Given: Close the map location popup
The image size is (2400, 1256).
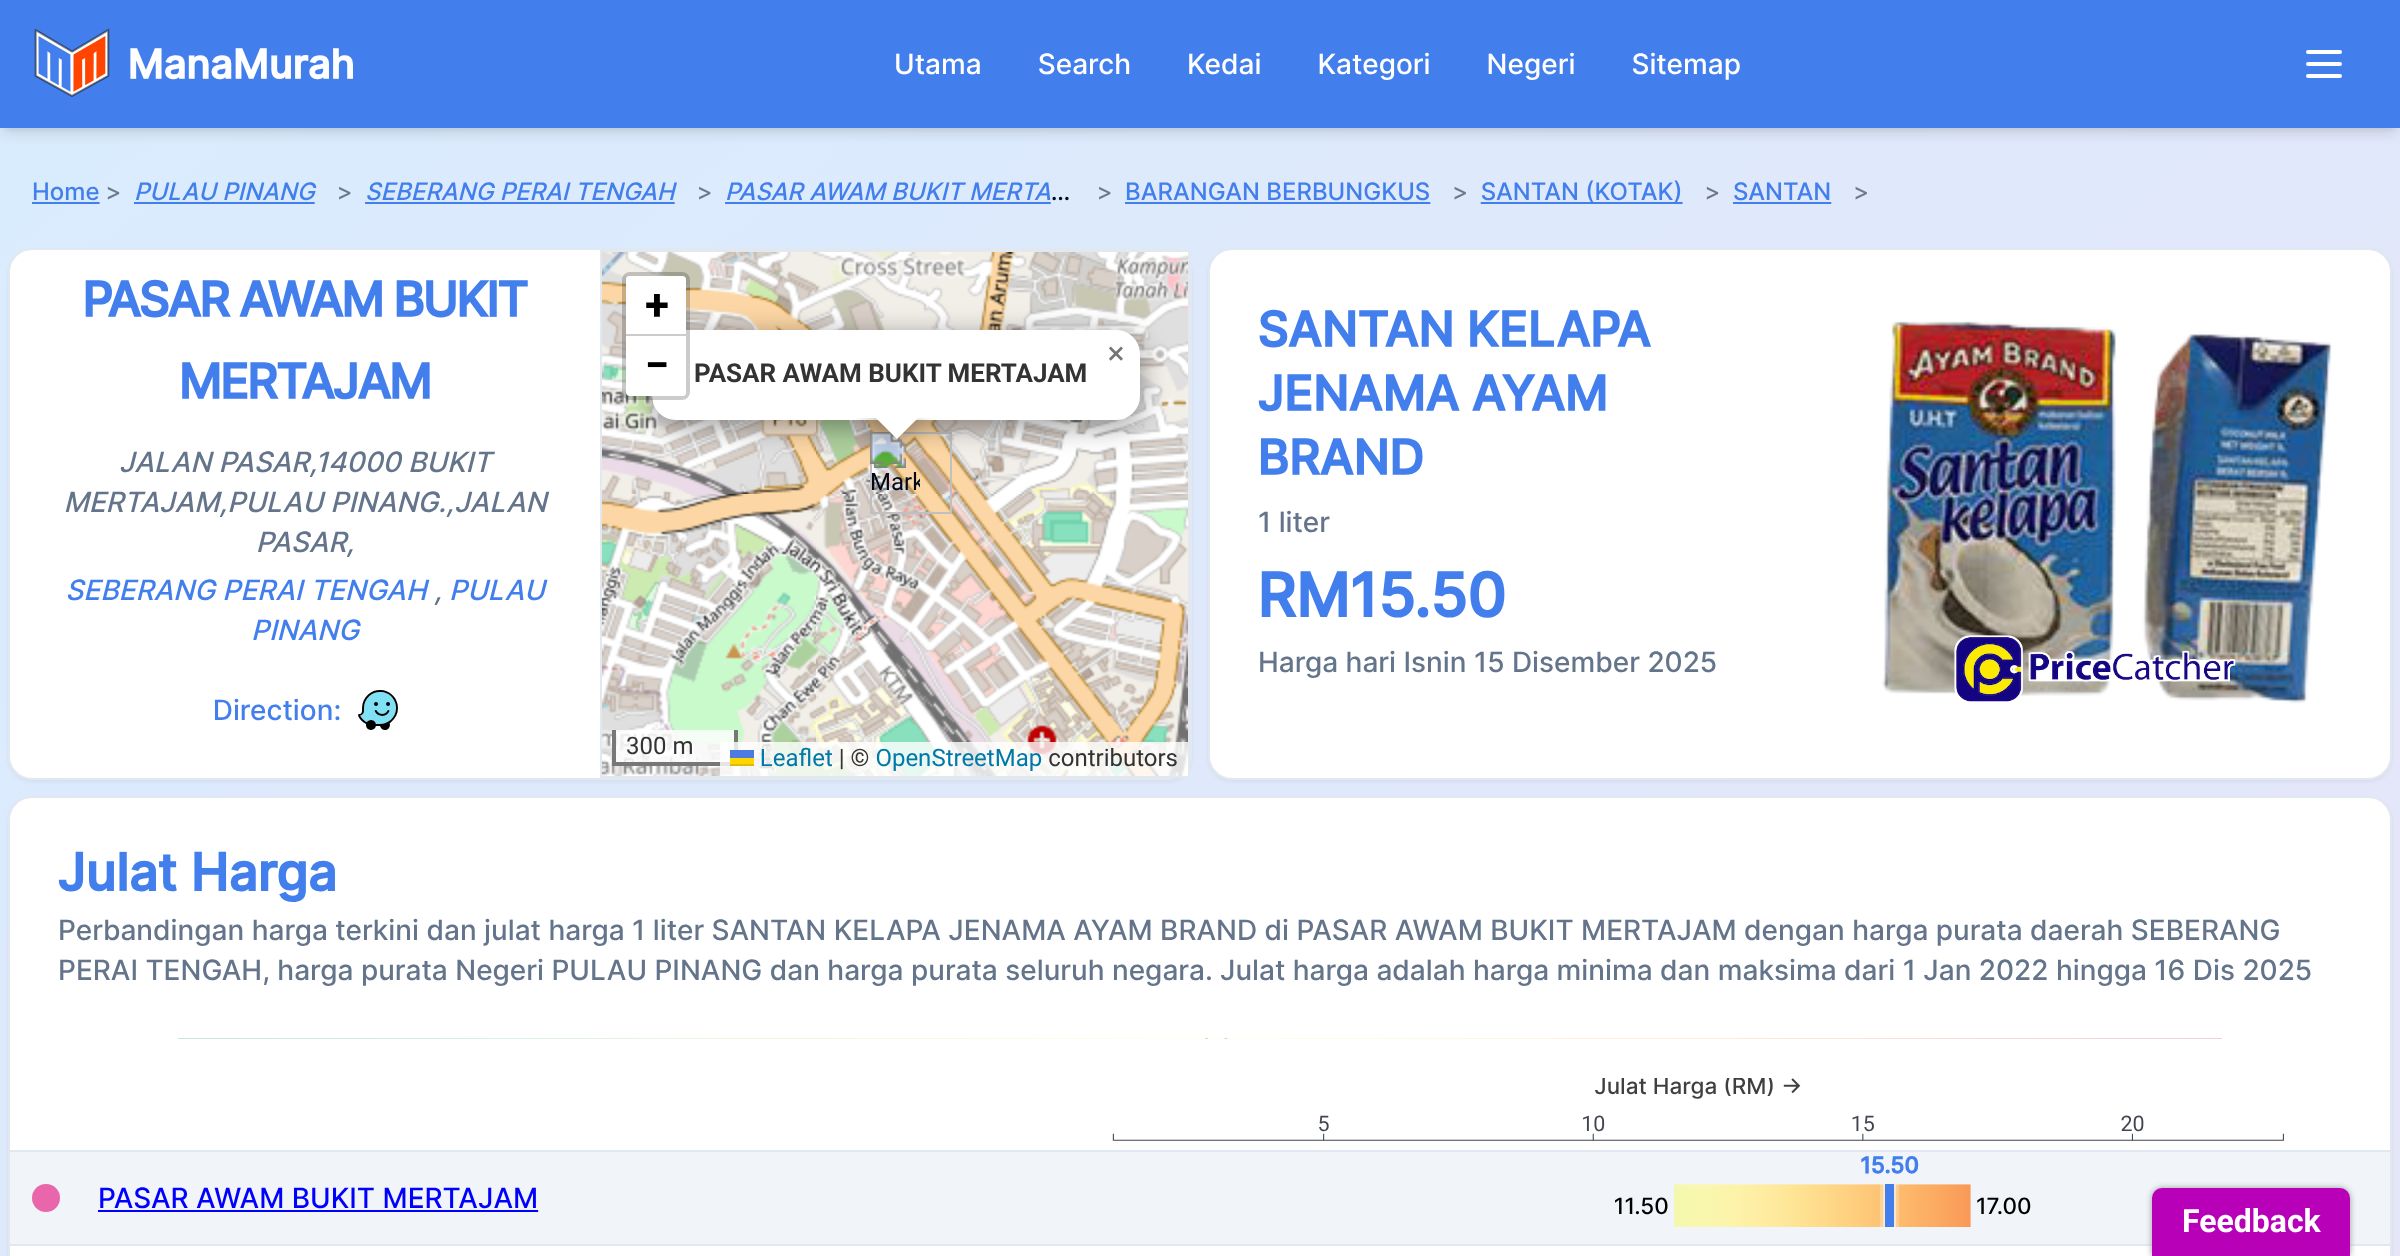Looking at the screenshot, I should (x=1116, y=354).
